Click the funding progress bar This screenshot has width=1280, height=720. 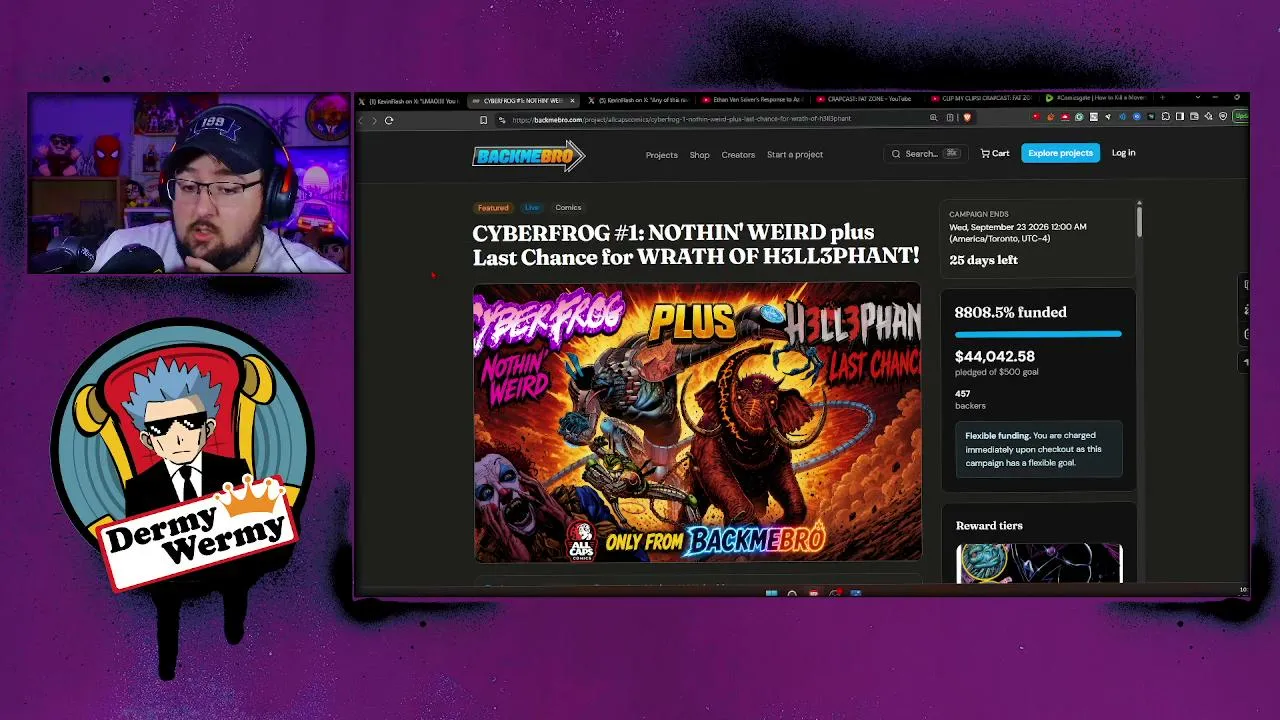pyautogui.click(x=1038, y=334)
